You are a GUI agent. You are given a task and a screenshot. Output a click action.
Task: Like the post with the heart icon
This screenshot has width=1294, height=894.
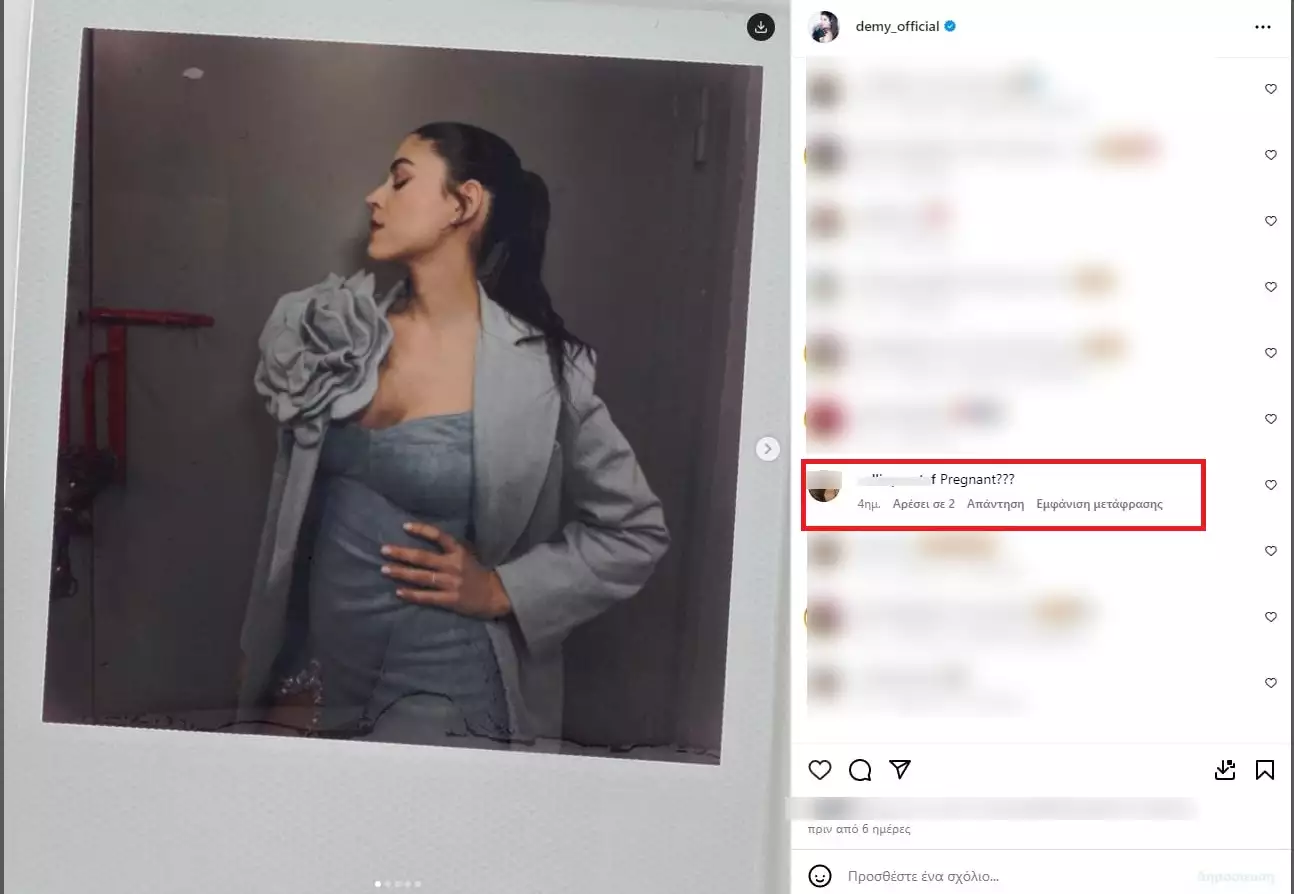[820, 770]
